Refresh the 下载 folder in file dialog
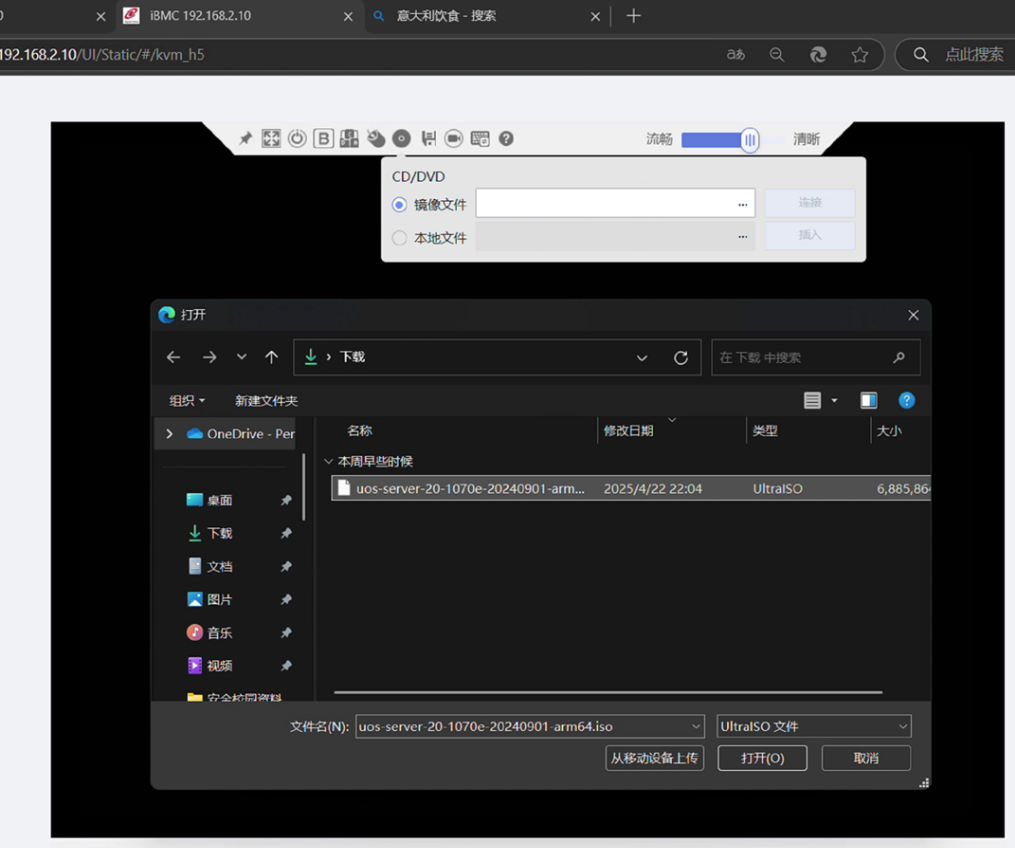The height and width of the screenshot is (848, 1015). (x=681, y=358)
